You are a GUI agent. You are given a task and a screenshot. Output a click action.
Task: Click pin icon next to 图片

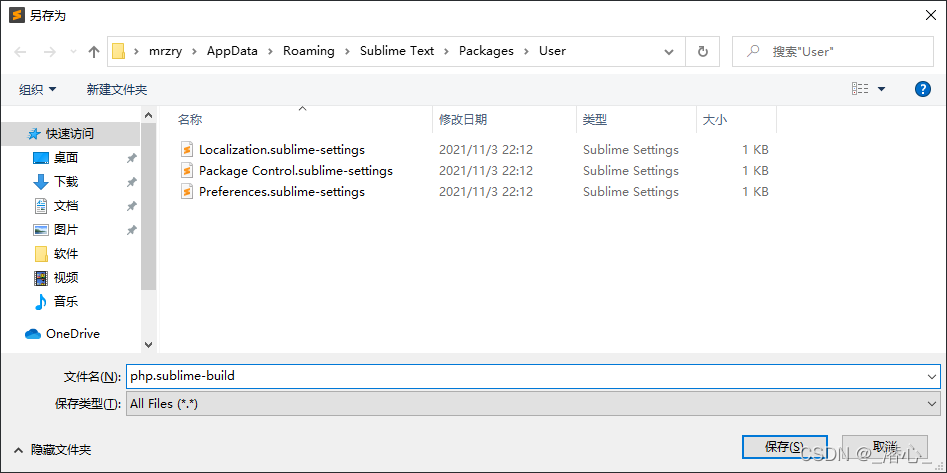pos(131,230)
